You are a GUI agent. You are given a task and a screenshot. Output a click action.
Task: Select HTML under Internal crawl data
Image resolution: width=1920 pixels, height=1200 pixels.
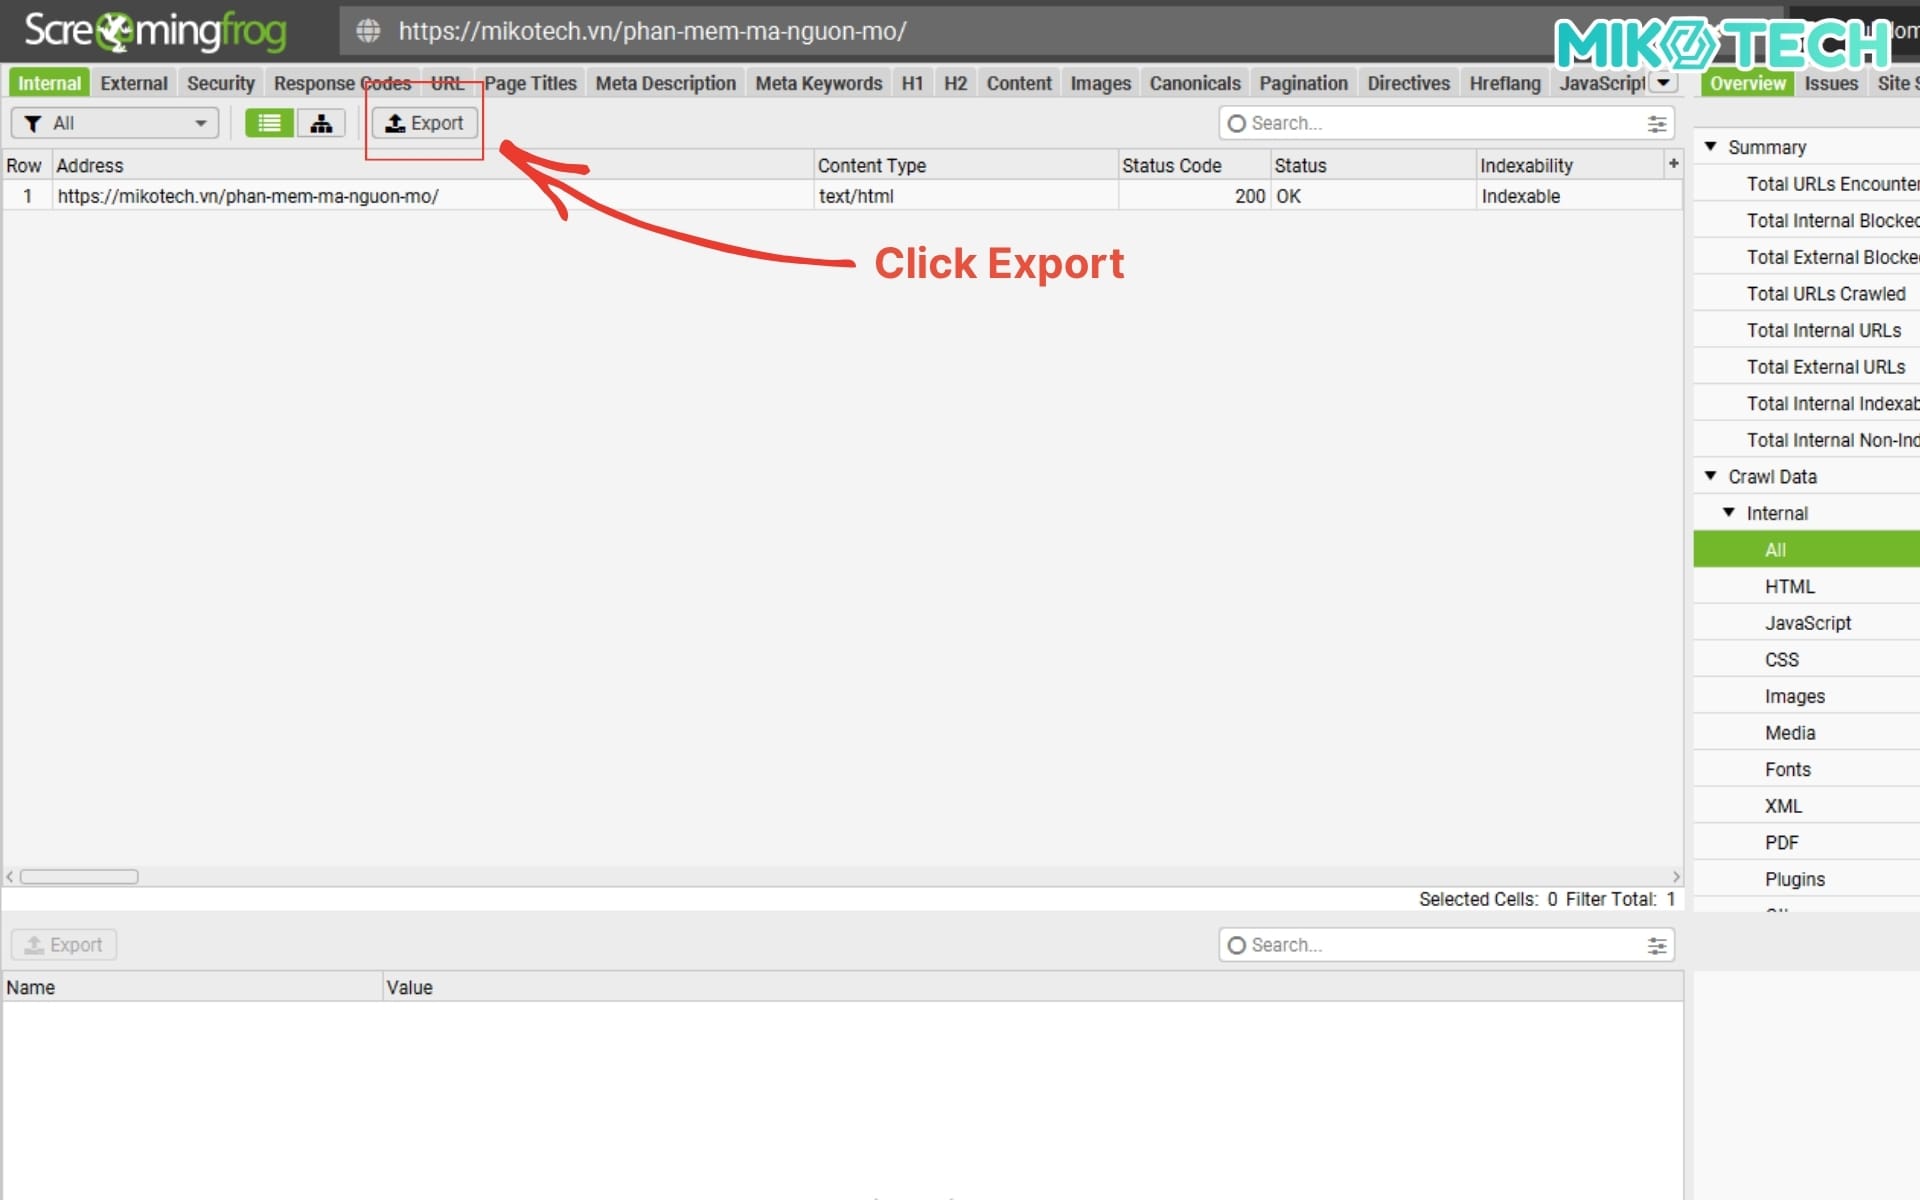tap(1790, 586)
